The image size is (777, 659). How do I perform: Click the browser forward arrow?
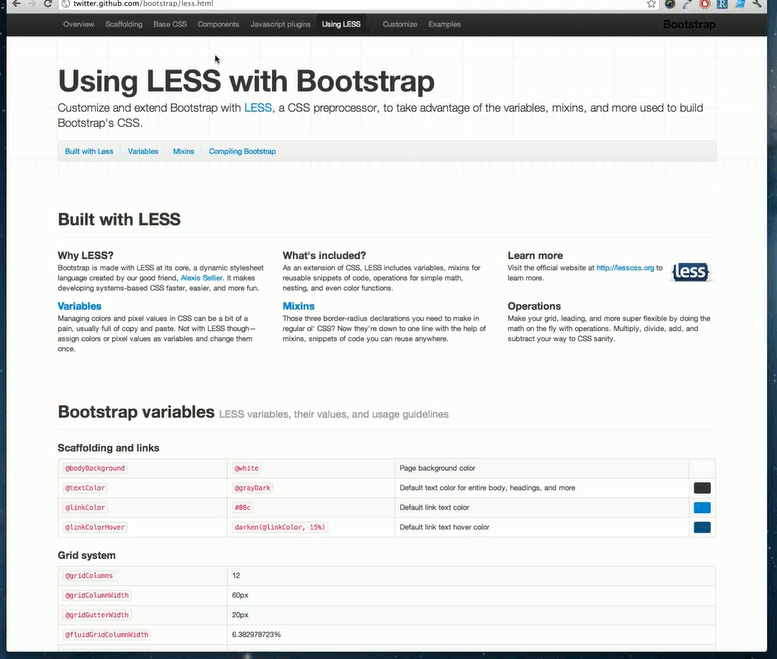(x=29, y=4)
